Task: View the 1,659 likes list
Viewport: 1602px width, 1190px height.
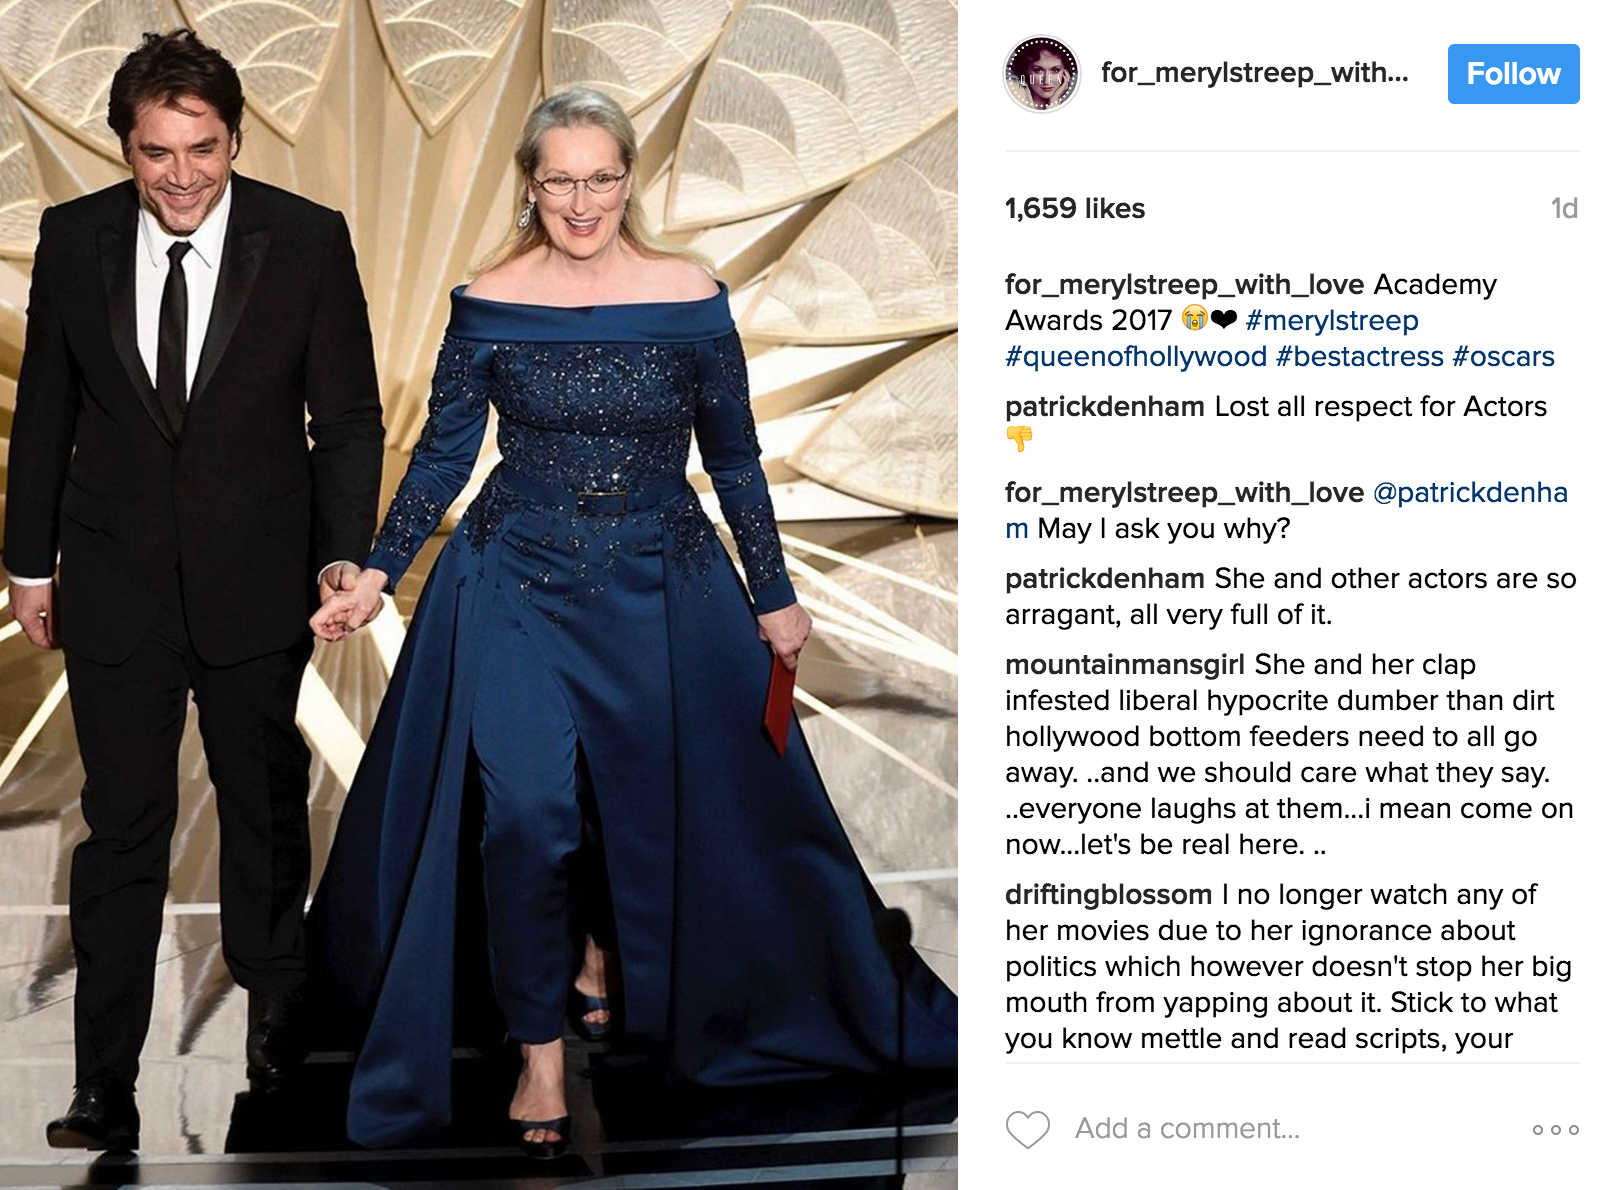Action: pyautogui.click(x=1075, y=208)
